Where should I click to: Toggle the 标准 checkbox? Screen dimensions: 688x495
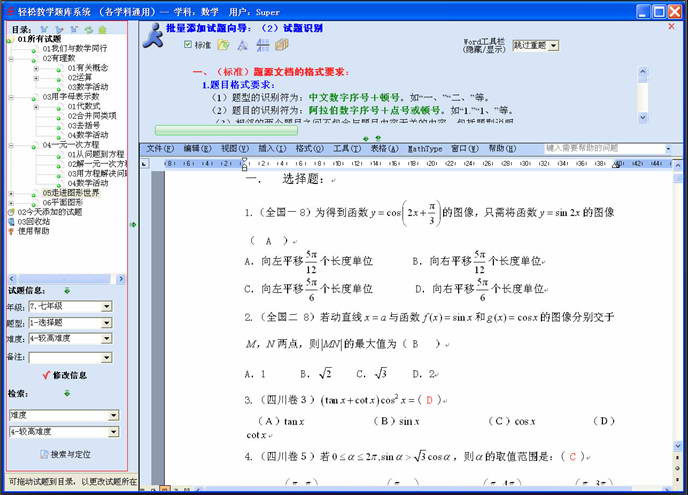[x=188, y=44]
